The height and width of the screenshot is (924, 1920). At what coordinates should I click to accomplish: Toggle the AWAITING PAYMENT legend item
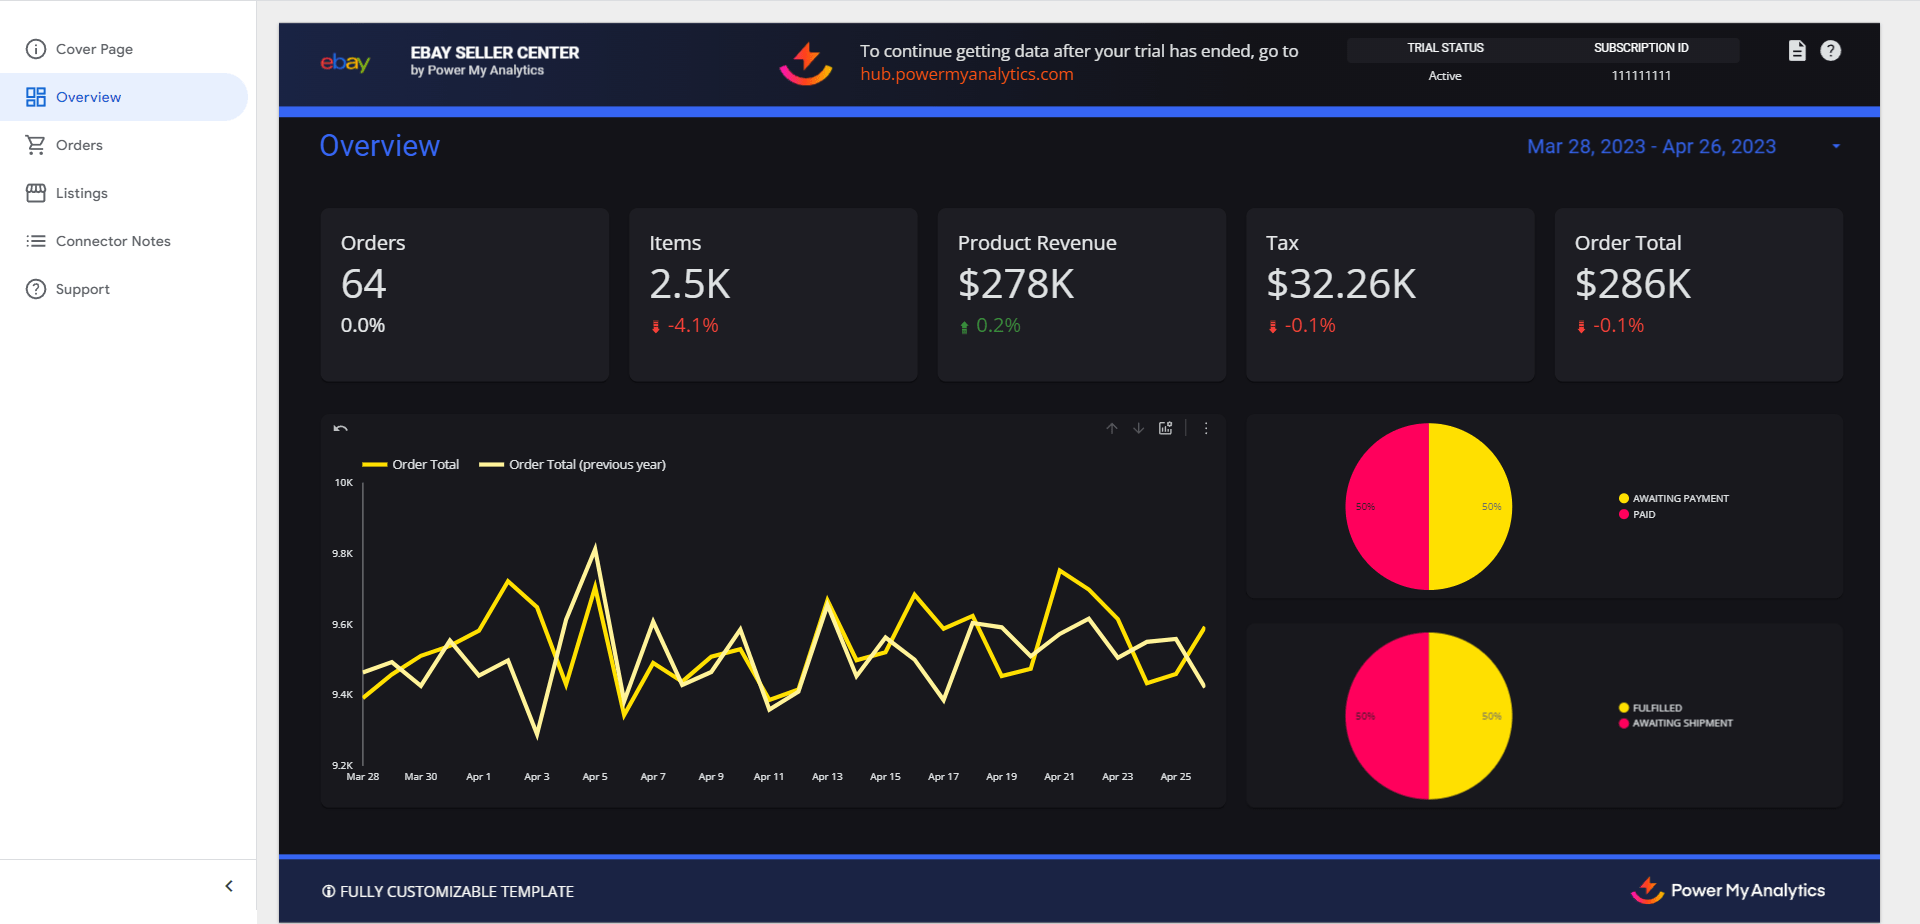pyautogui.click(x=1673, y=498)
